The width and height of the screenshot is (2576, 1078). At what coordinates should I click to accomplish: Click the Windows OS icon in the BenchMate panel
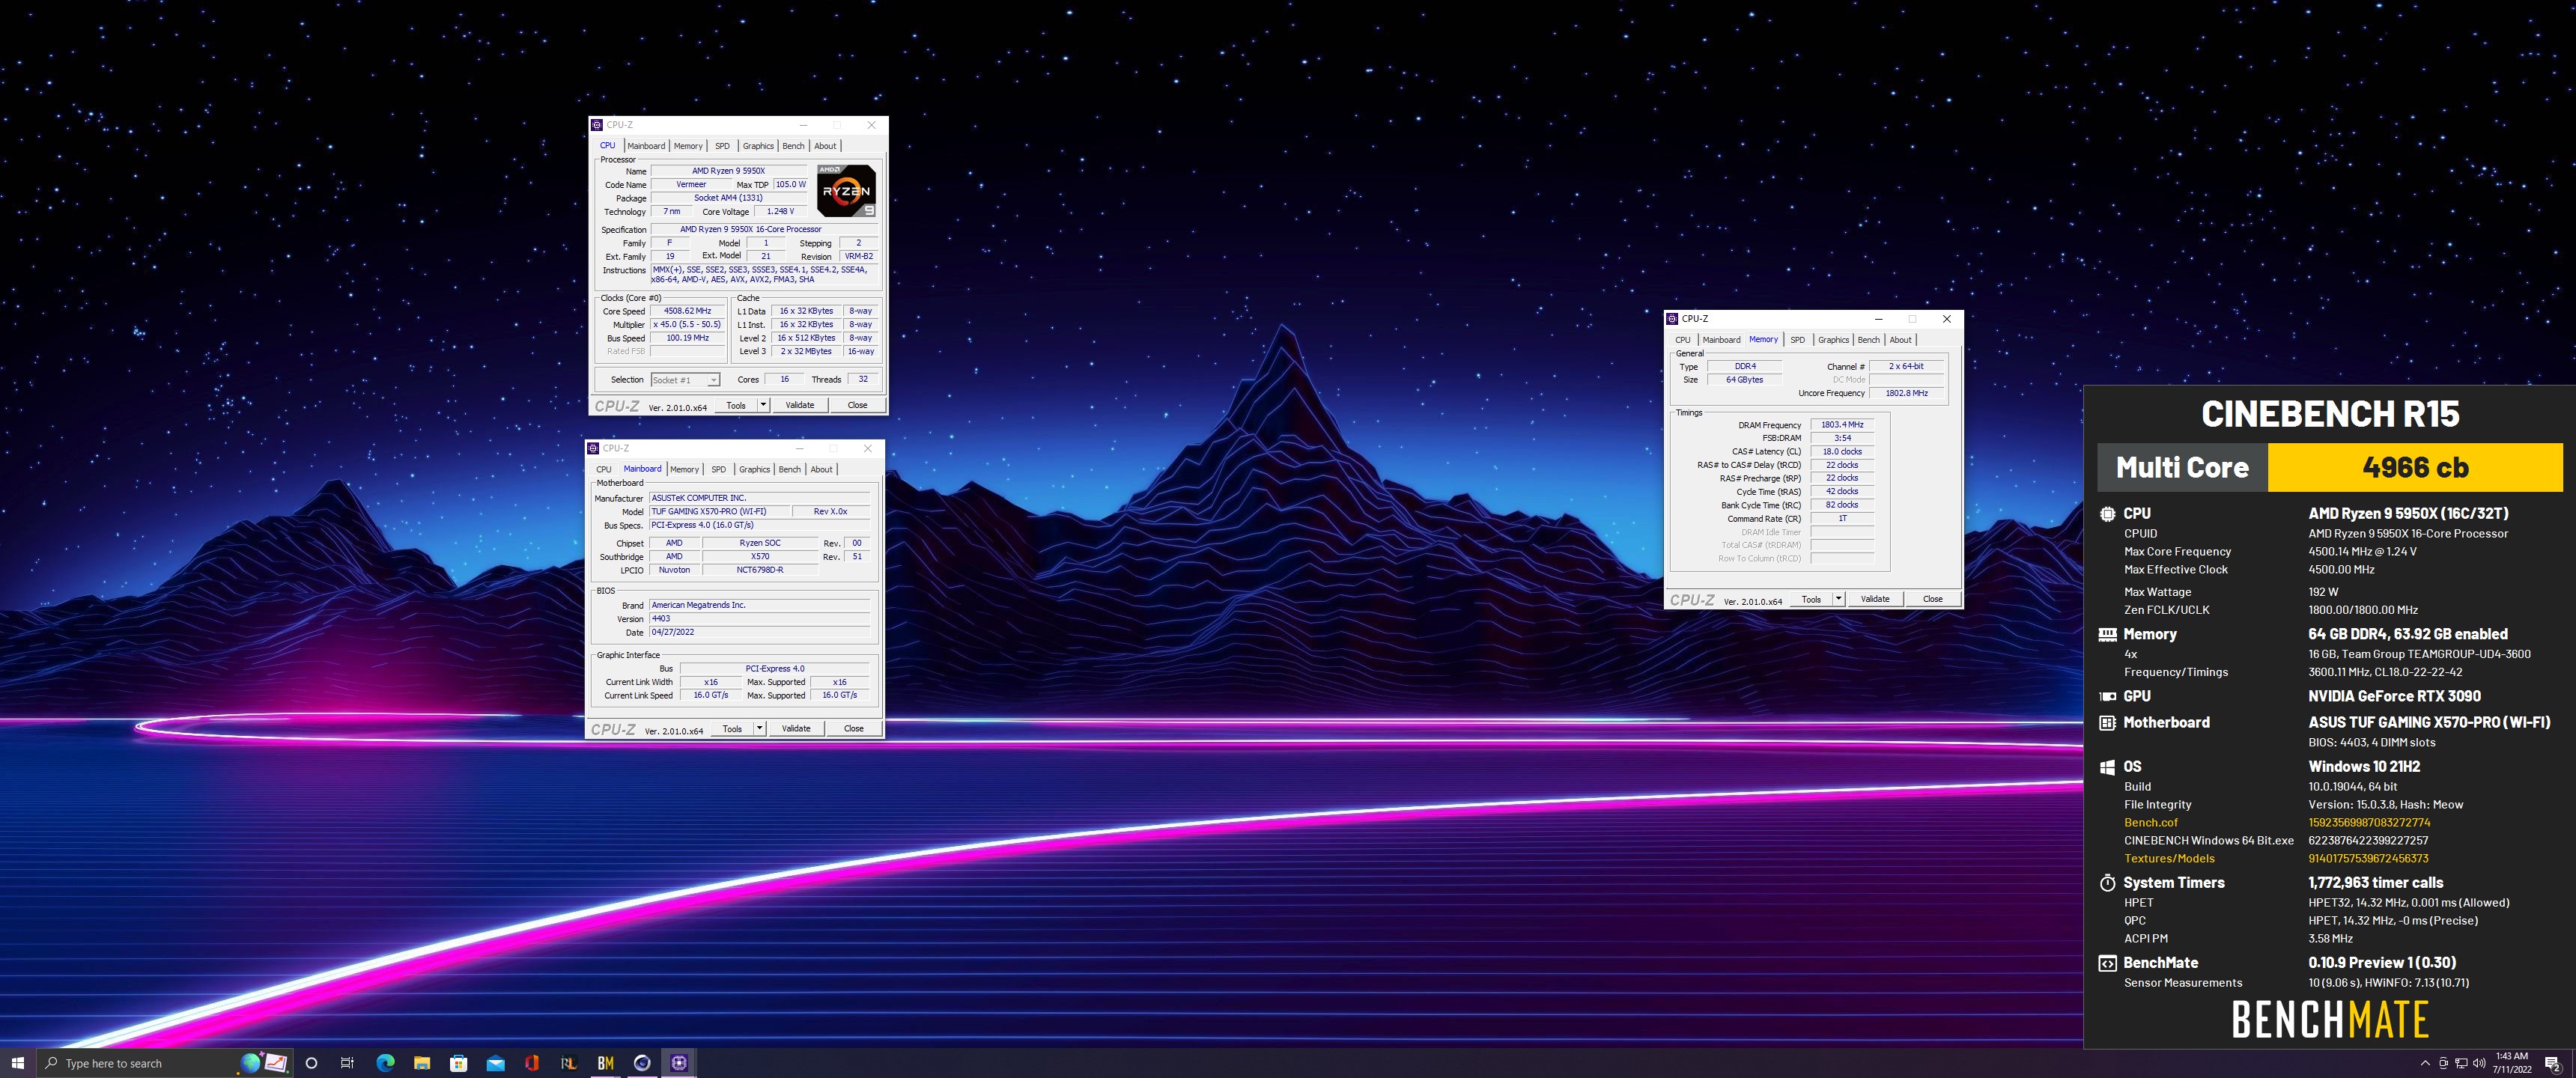[2107, 767]
